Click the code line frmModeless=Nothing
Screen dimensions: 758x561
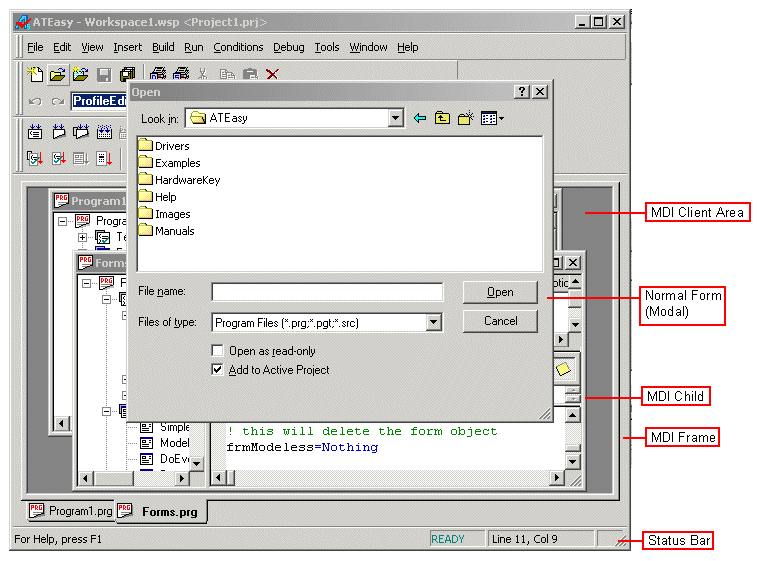point(302,447)
